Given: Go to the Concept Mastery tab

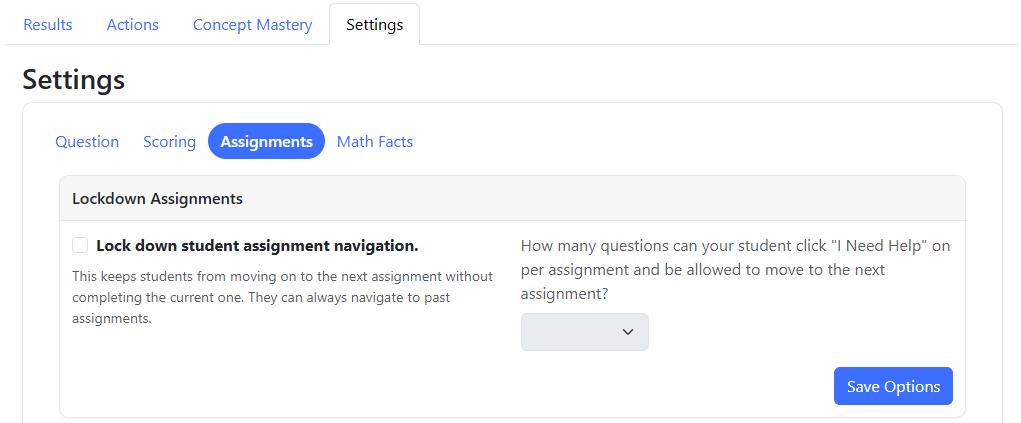Looking at the screenshot, I should pyautogui.click(x=253, y=25).
